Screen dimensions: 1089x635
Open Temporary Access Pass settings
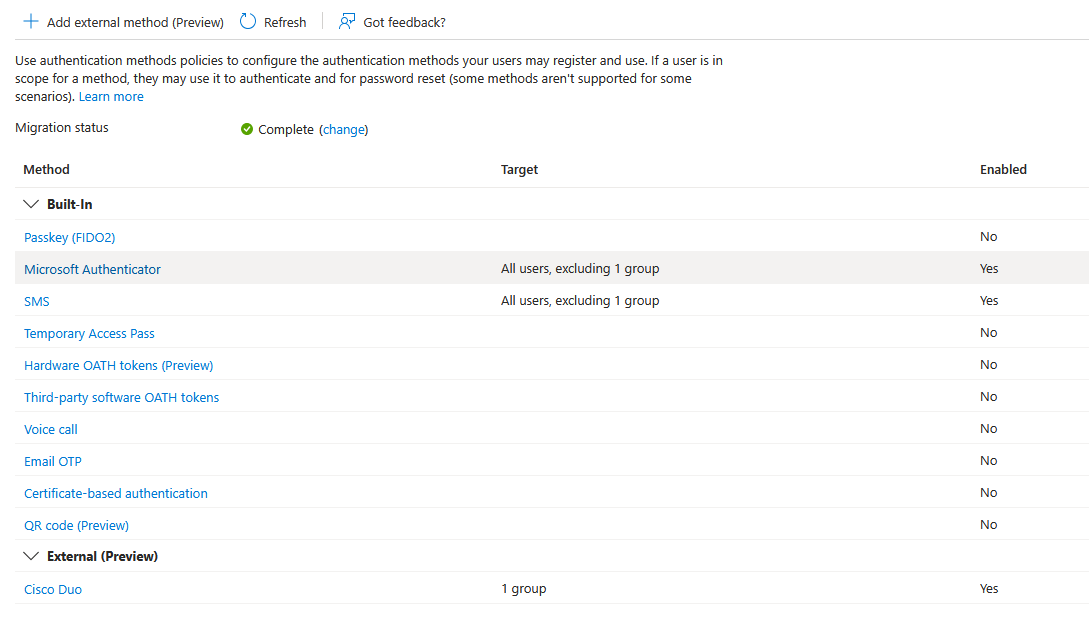[x=89, y=333]
